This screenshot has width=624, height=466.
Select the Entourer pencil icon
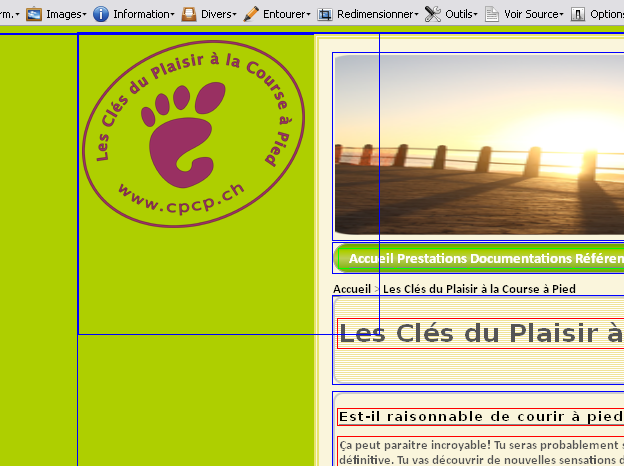pos(251,14)
